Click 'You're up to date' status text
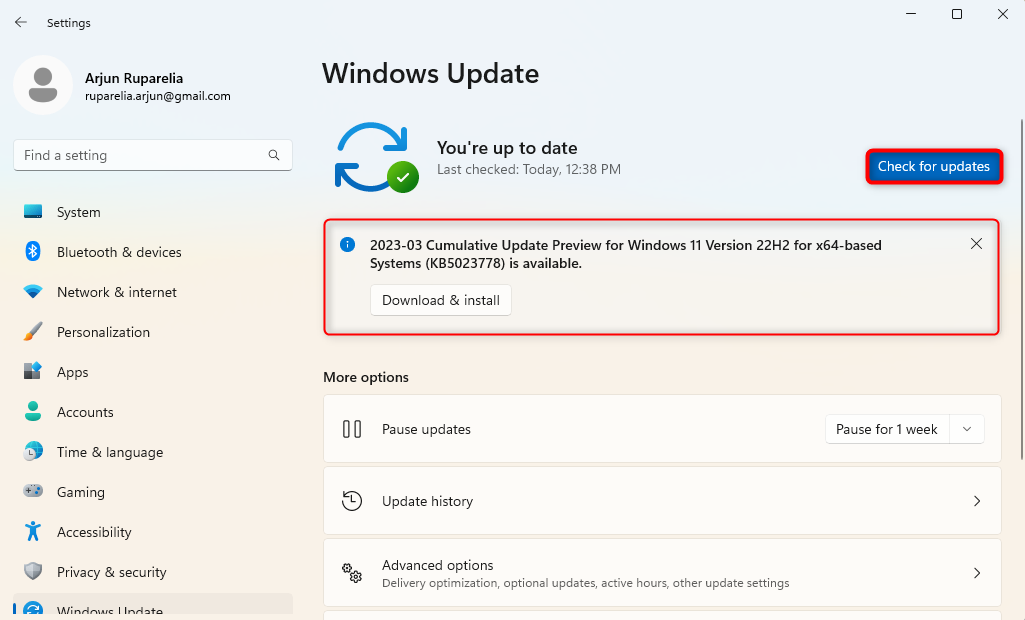This screenshot has height=620, width=1025. point(507,148)
